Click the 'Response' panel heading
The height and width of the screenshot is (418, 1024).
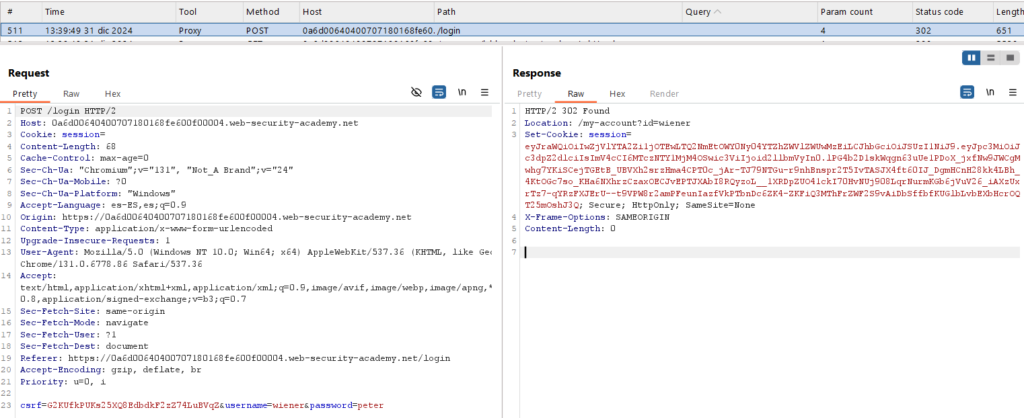pyautogui.click(x=536, y=73)
